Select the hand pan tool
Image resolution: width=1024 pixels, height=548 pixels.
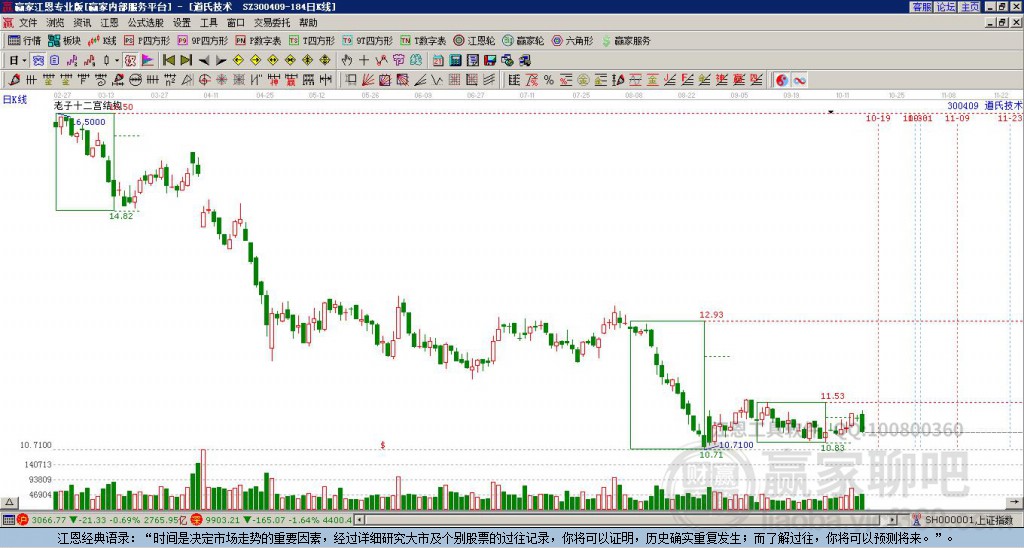tap(347, 61)
